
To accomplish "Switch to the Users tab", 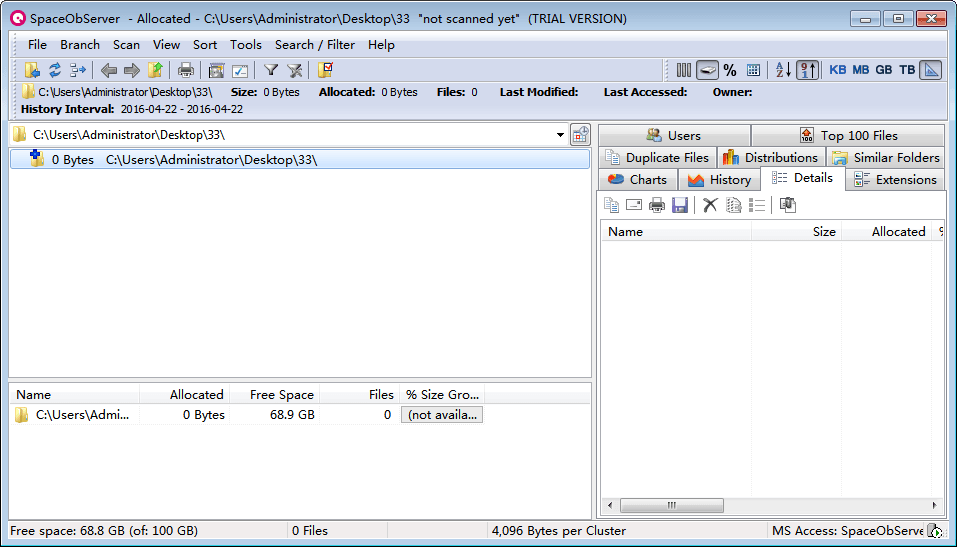I will (674, 136).
